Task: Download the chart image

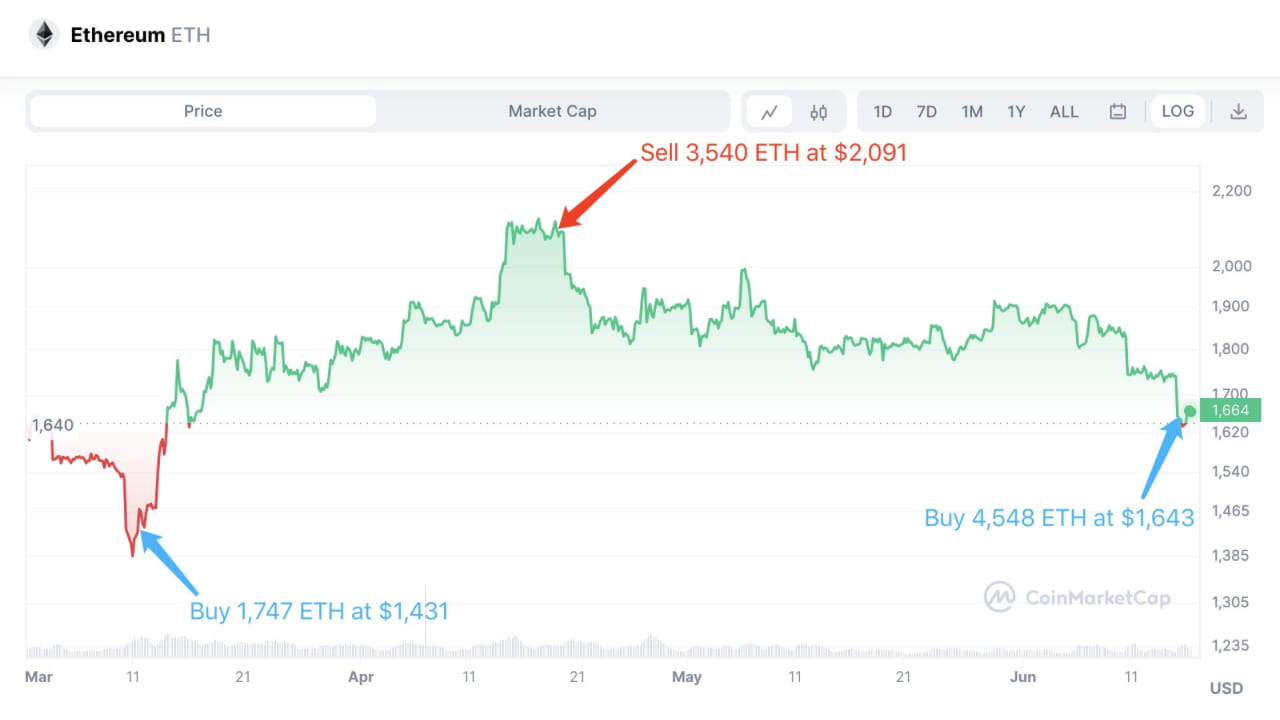Action: tap(1238, 111)
